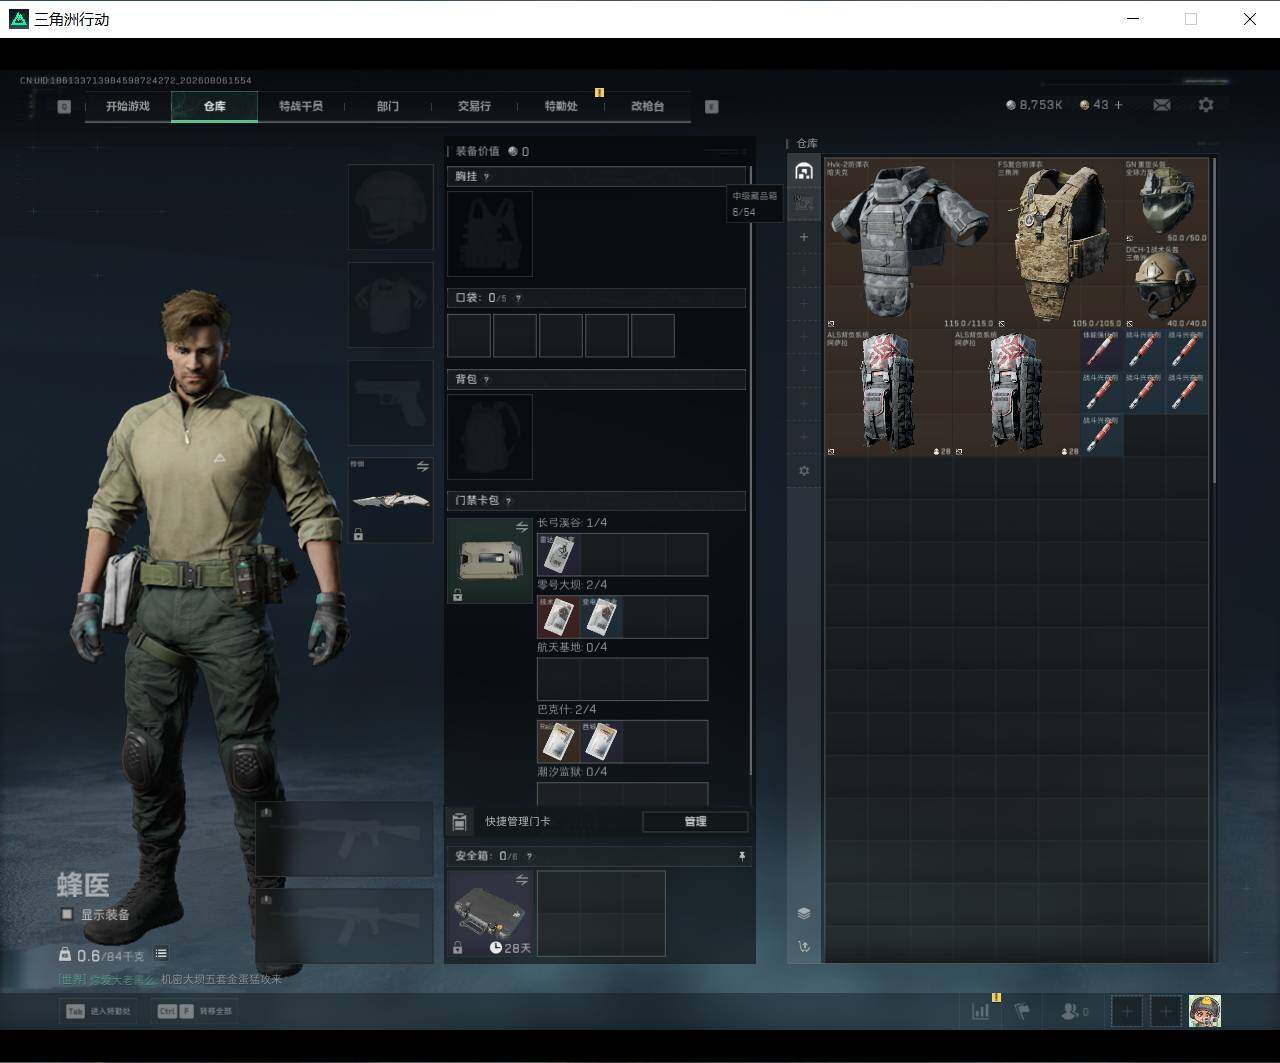Open the 交易行 tab
Image resolution: width=1280 pixels, height=1063 pixels.
pyautogui.click(x=474, y=106)
